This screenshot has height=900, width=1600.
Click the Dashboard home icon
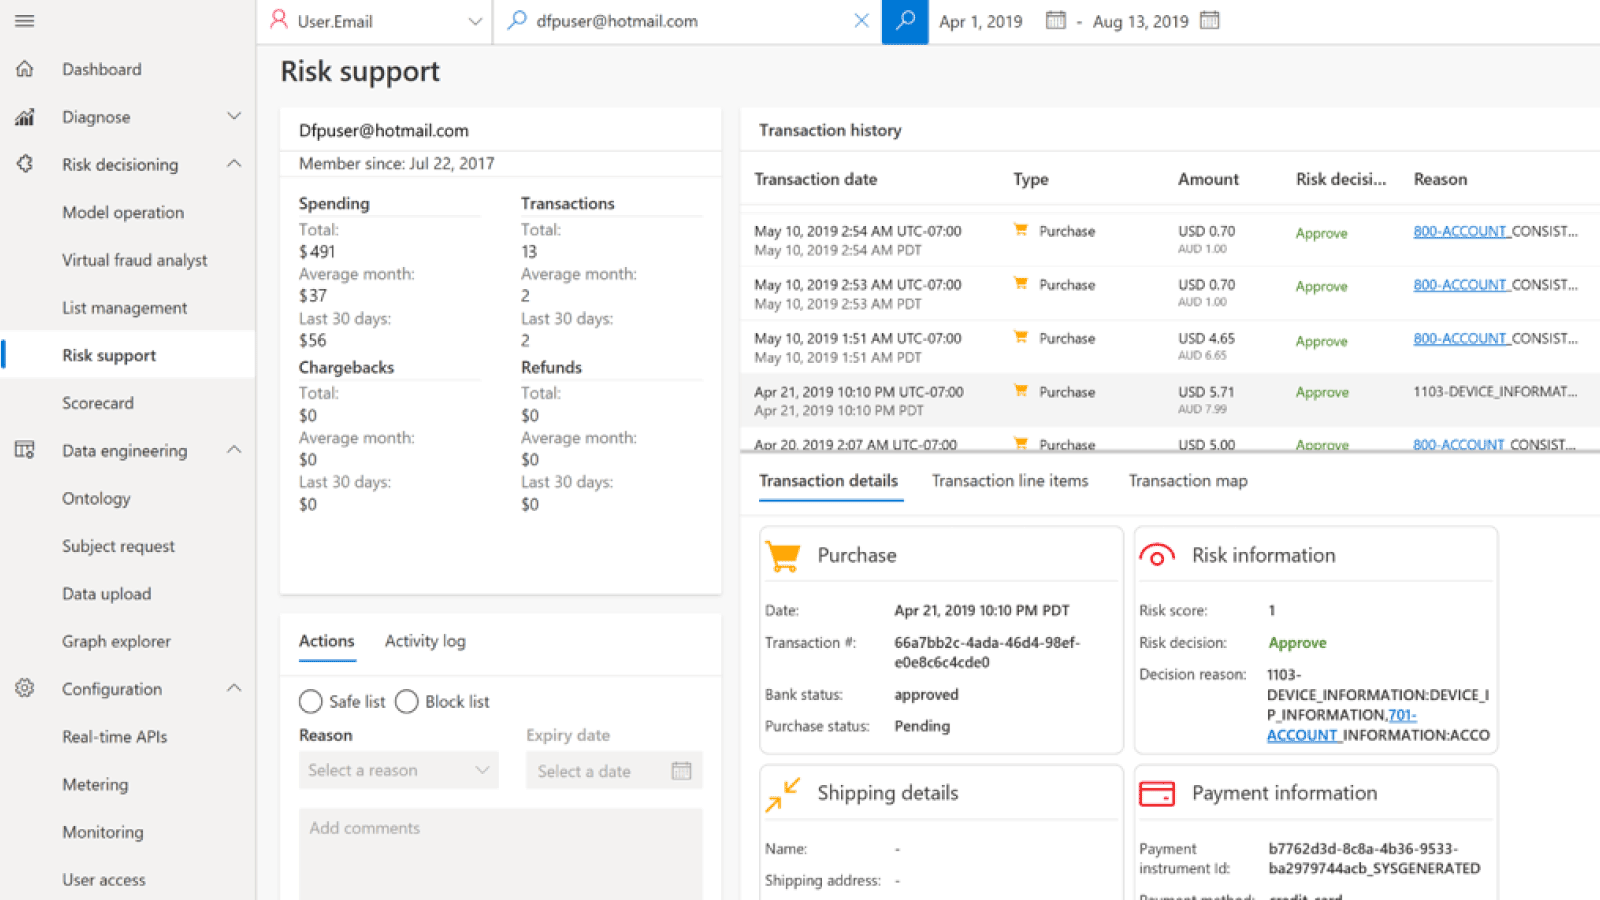[25, 69]
